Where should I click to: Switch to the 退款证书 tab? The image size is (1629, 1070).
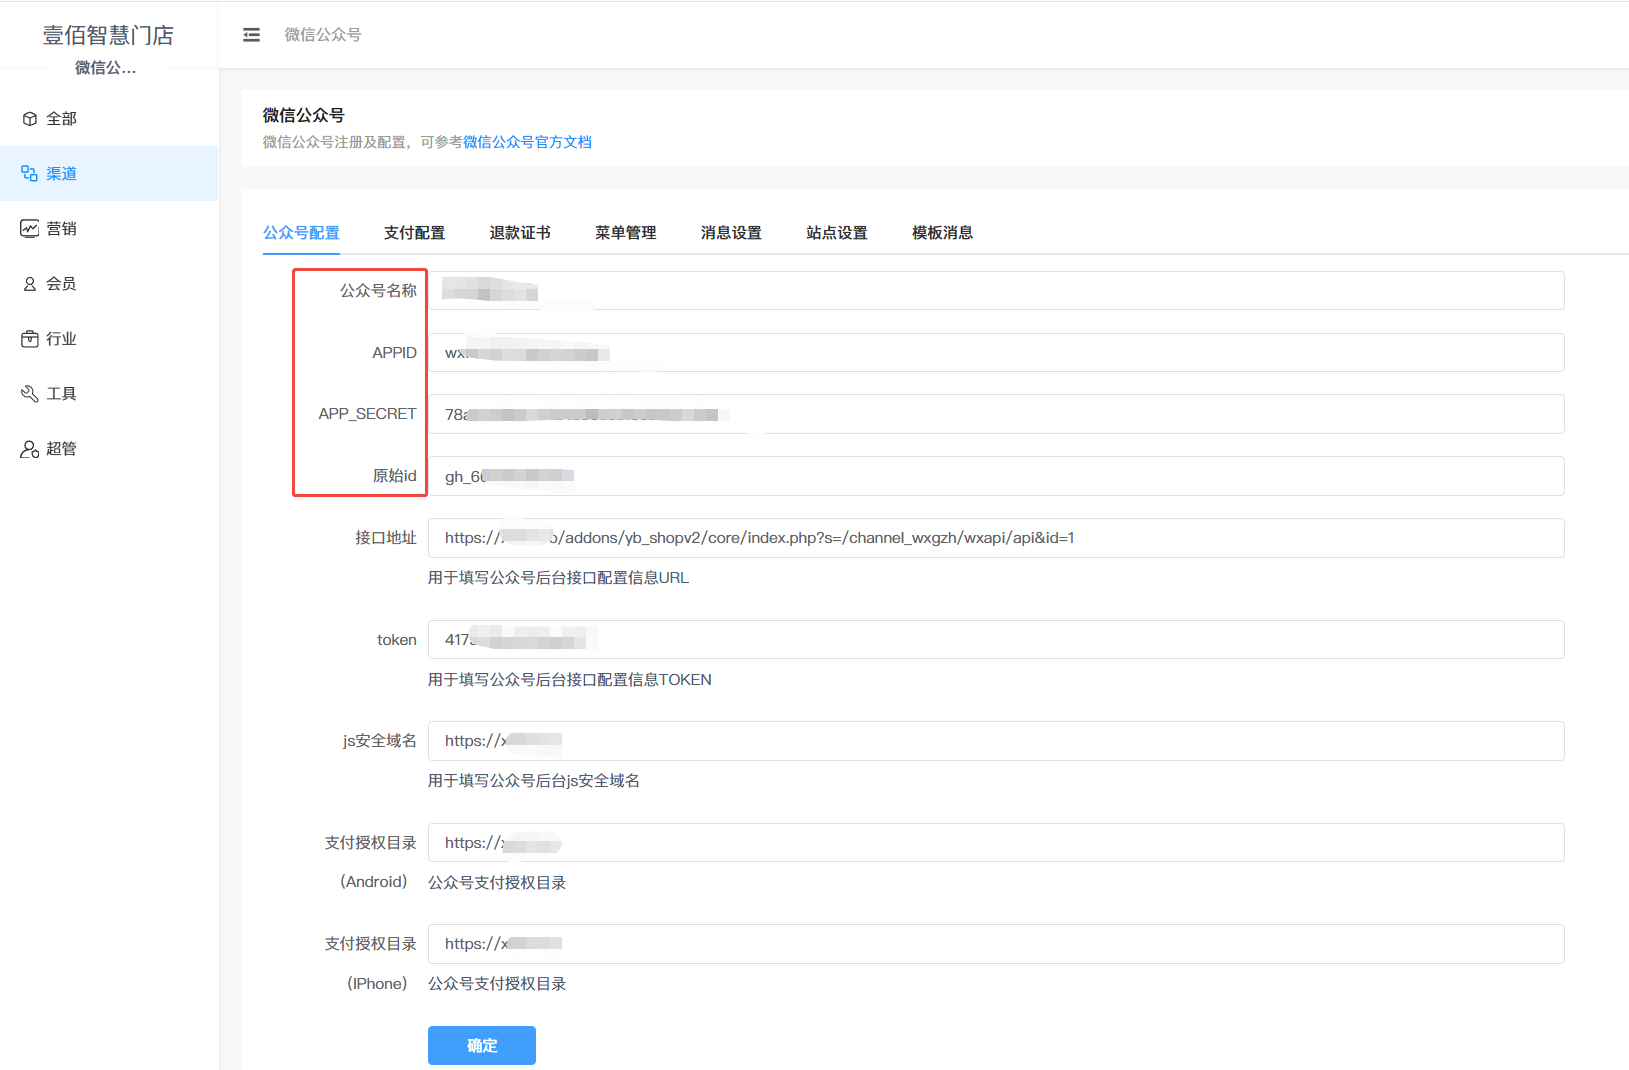tap(520, 233)
